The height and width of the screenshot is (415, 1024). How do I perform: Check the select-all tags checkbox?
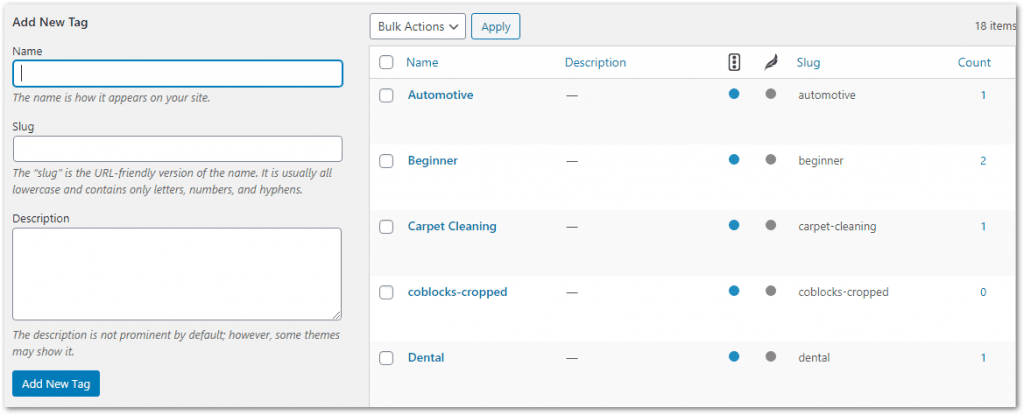click(x=386, y=62)
